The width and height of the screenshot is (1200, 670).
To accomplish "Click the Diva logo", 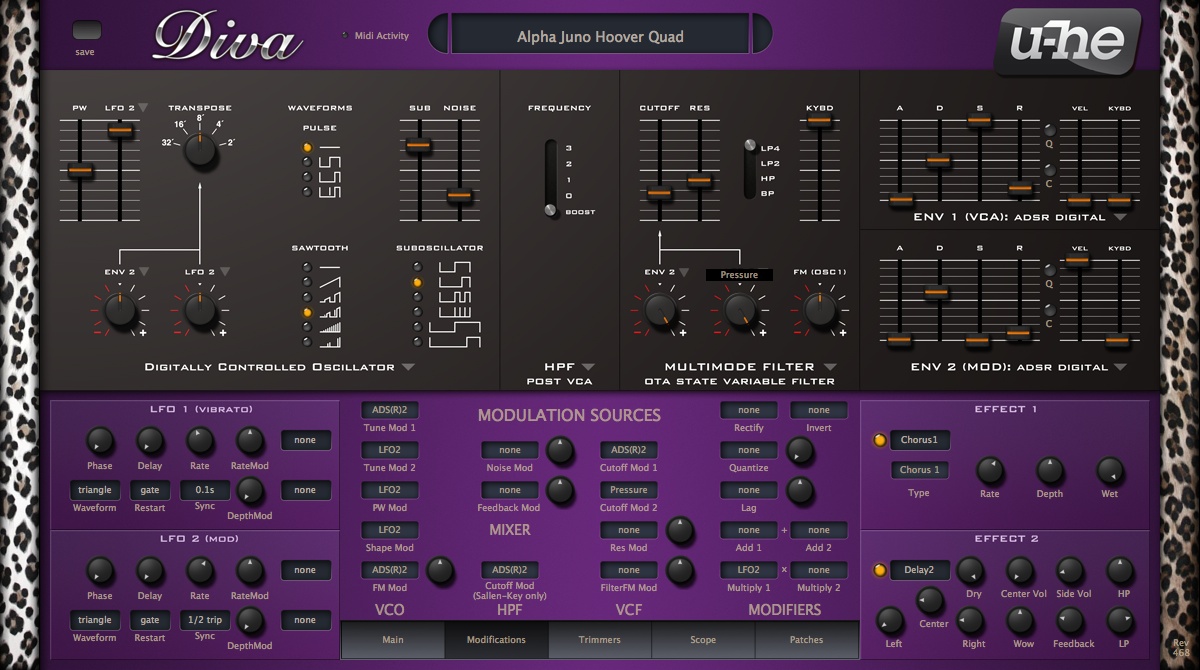I will click(227, 38).
